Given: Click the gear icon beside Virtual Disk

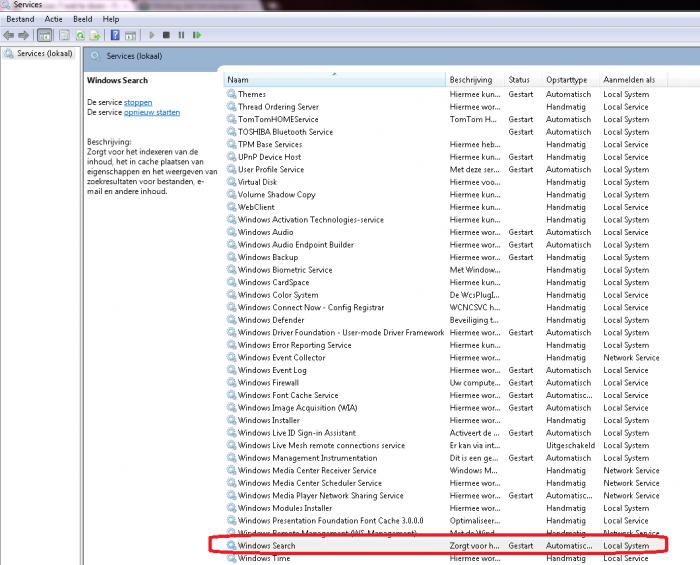Looking at the screenshot, I should [231, 182].
